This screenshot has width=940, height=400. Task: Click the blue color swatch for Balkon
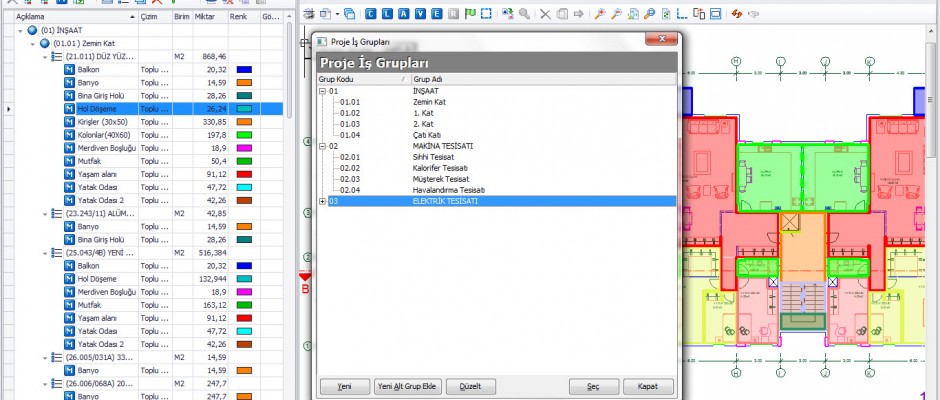[246, 70]
